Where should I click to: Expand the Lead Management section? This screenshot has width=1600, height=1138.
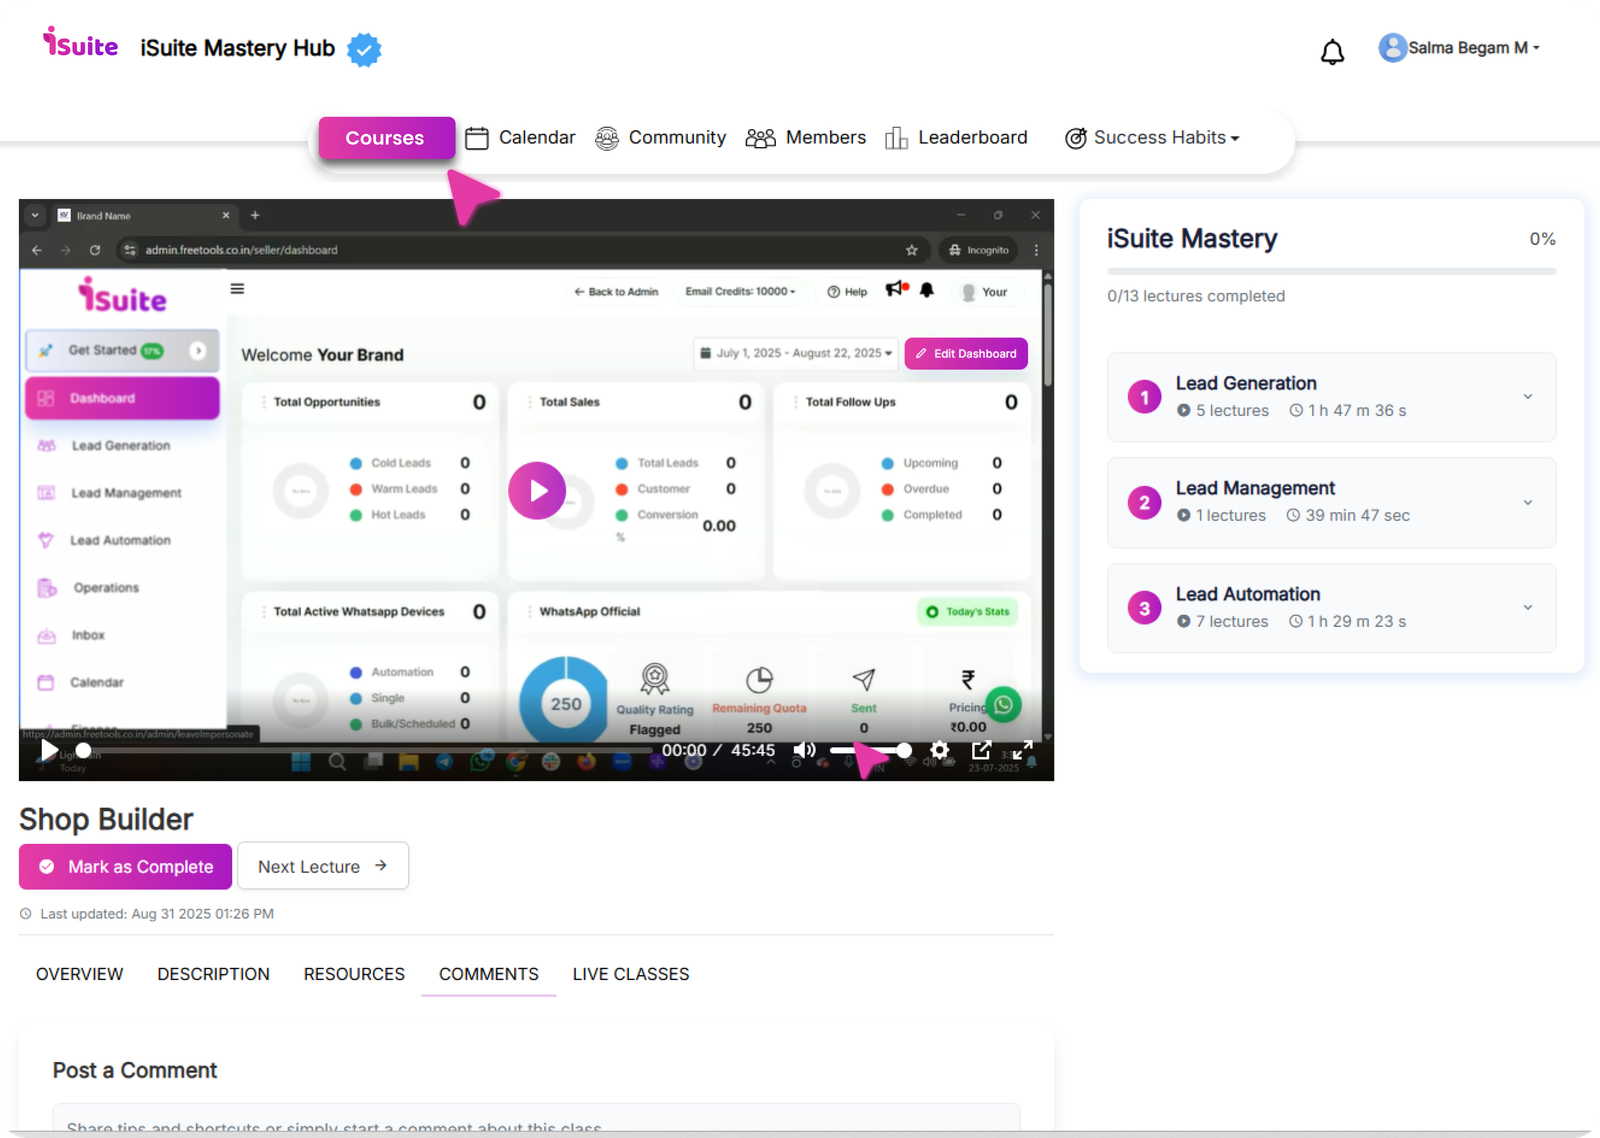pyautogui.click(x=1527, y=502)
